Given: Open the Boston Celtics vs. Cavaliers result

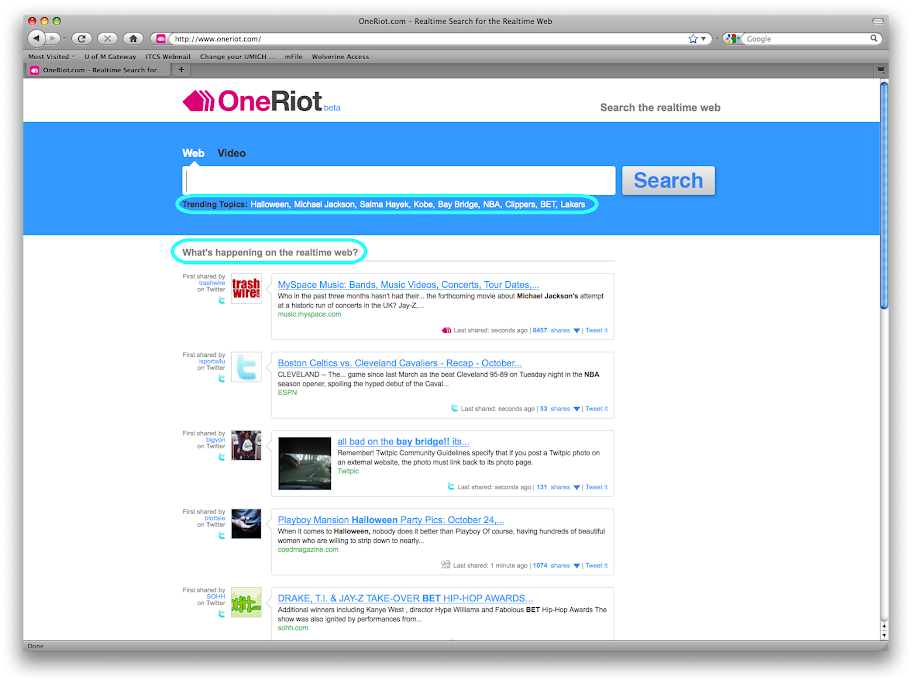Looking at the screenshot, I should 400,363.
